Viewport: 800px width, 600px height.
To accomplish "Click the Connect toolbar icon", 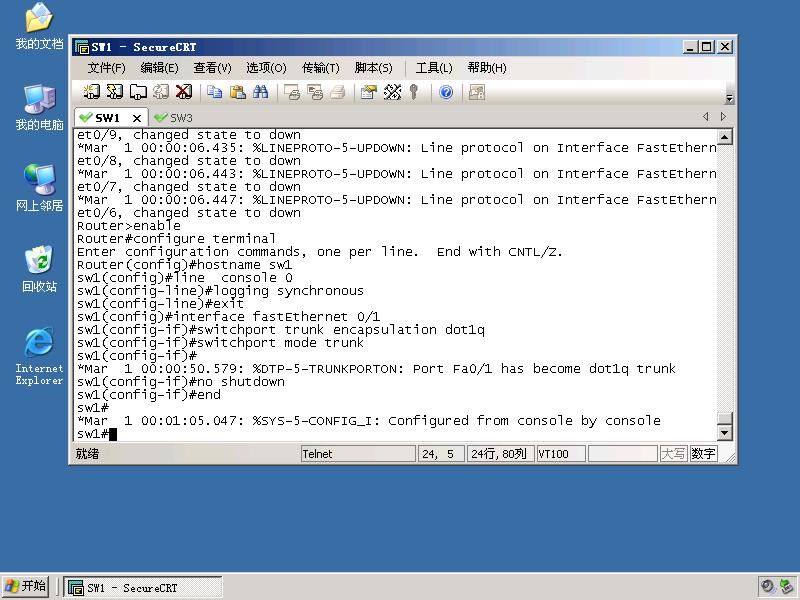I will (x=91, y=92).
